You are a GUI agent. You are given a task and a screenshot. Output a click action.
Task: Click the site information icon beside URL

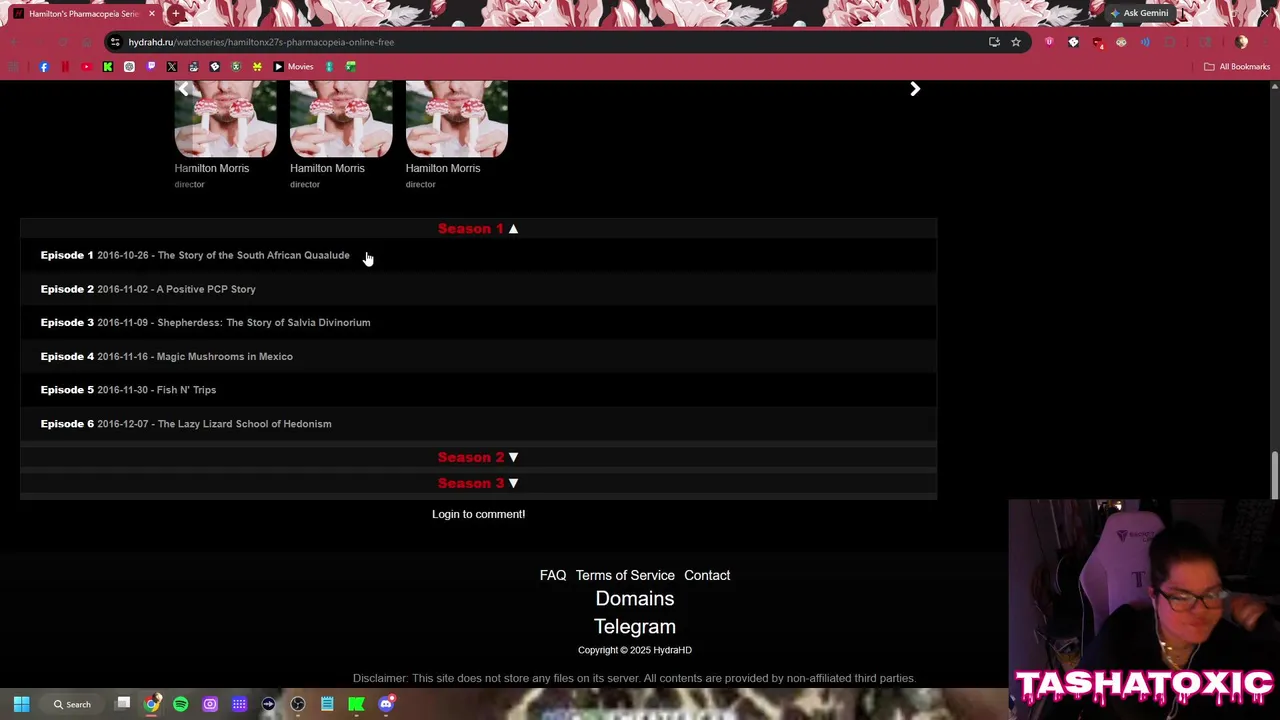pyautogui.click(x=115, y=42)
